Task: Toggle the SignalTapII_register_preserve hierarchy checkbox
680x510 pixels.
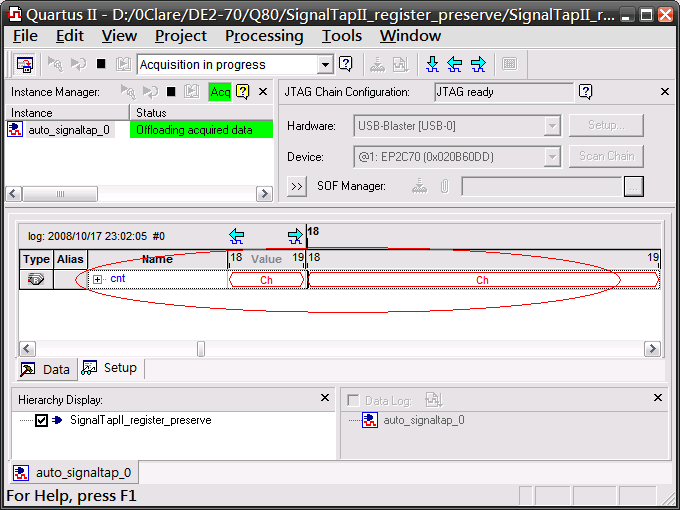Action: [x=41, y=420]
